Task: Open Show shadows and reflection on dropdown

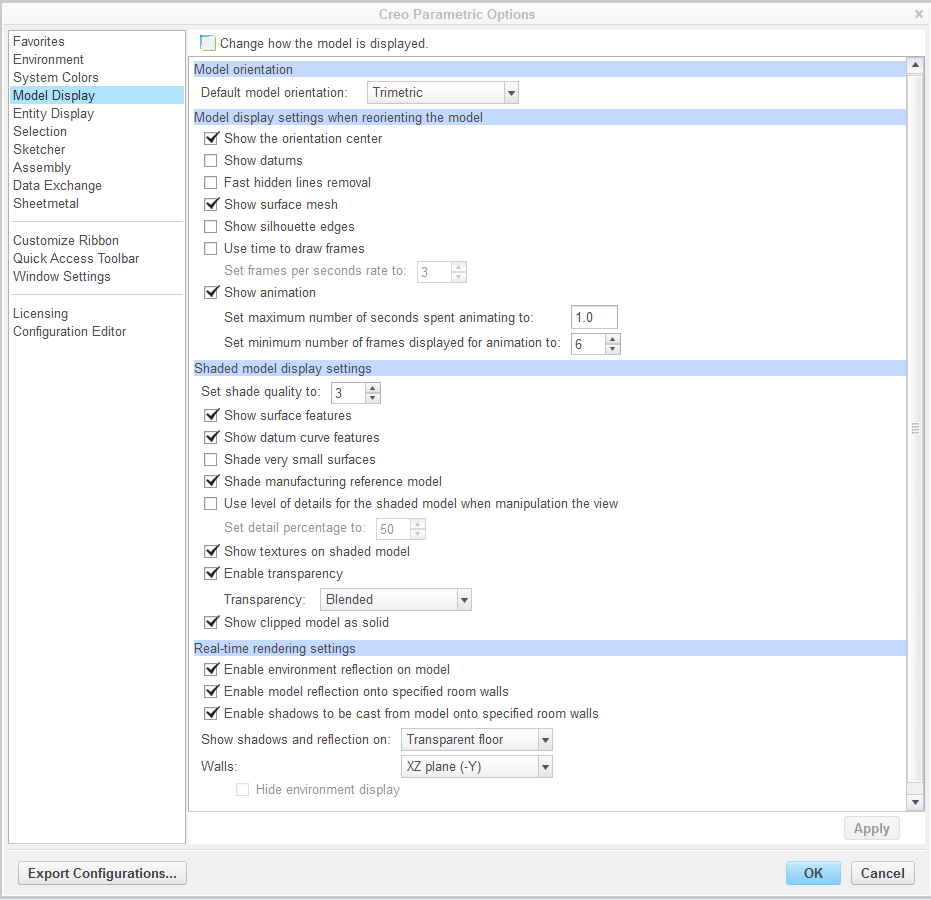Action: click(x=477, y=740)
